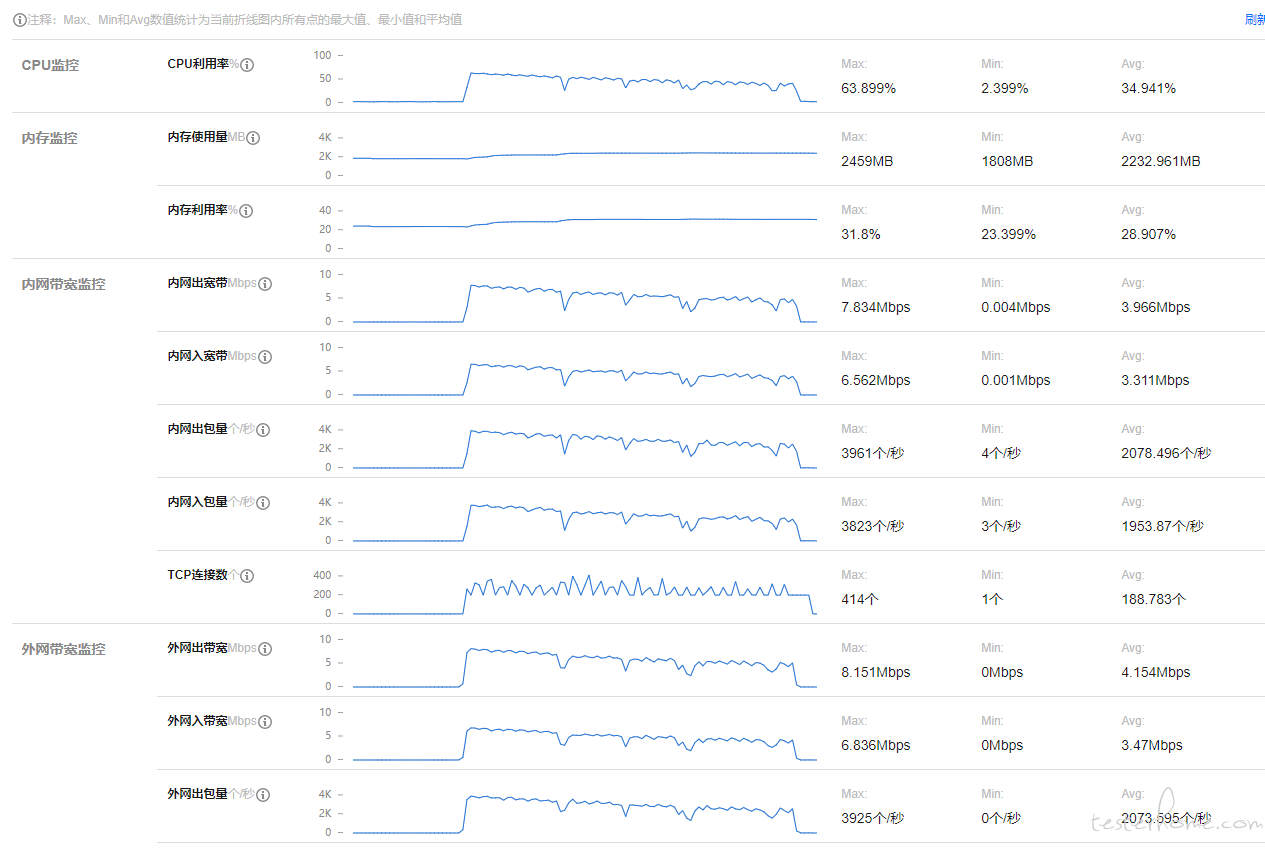The height and width of the screenshot is (848, 1265).
Task: Click the Max value 7.834Mbps
Action: [x=876, y=307]
